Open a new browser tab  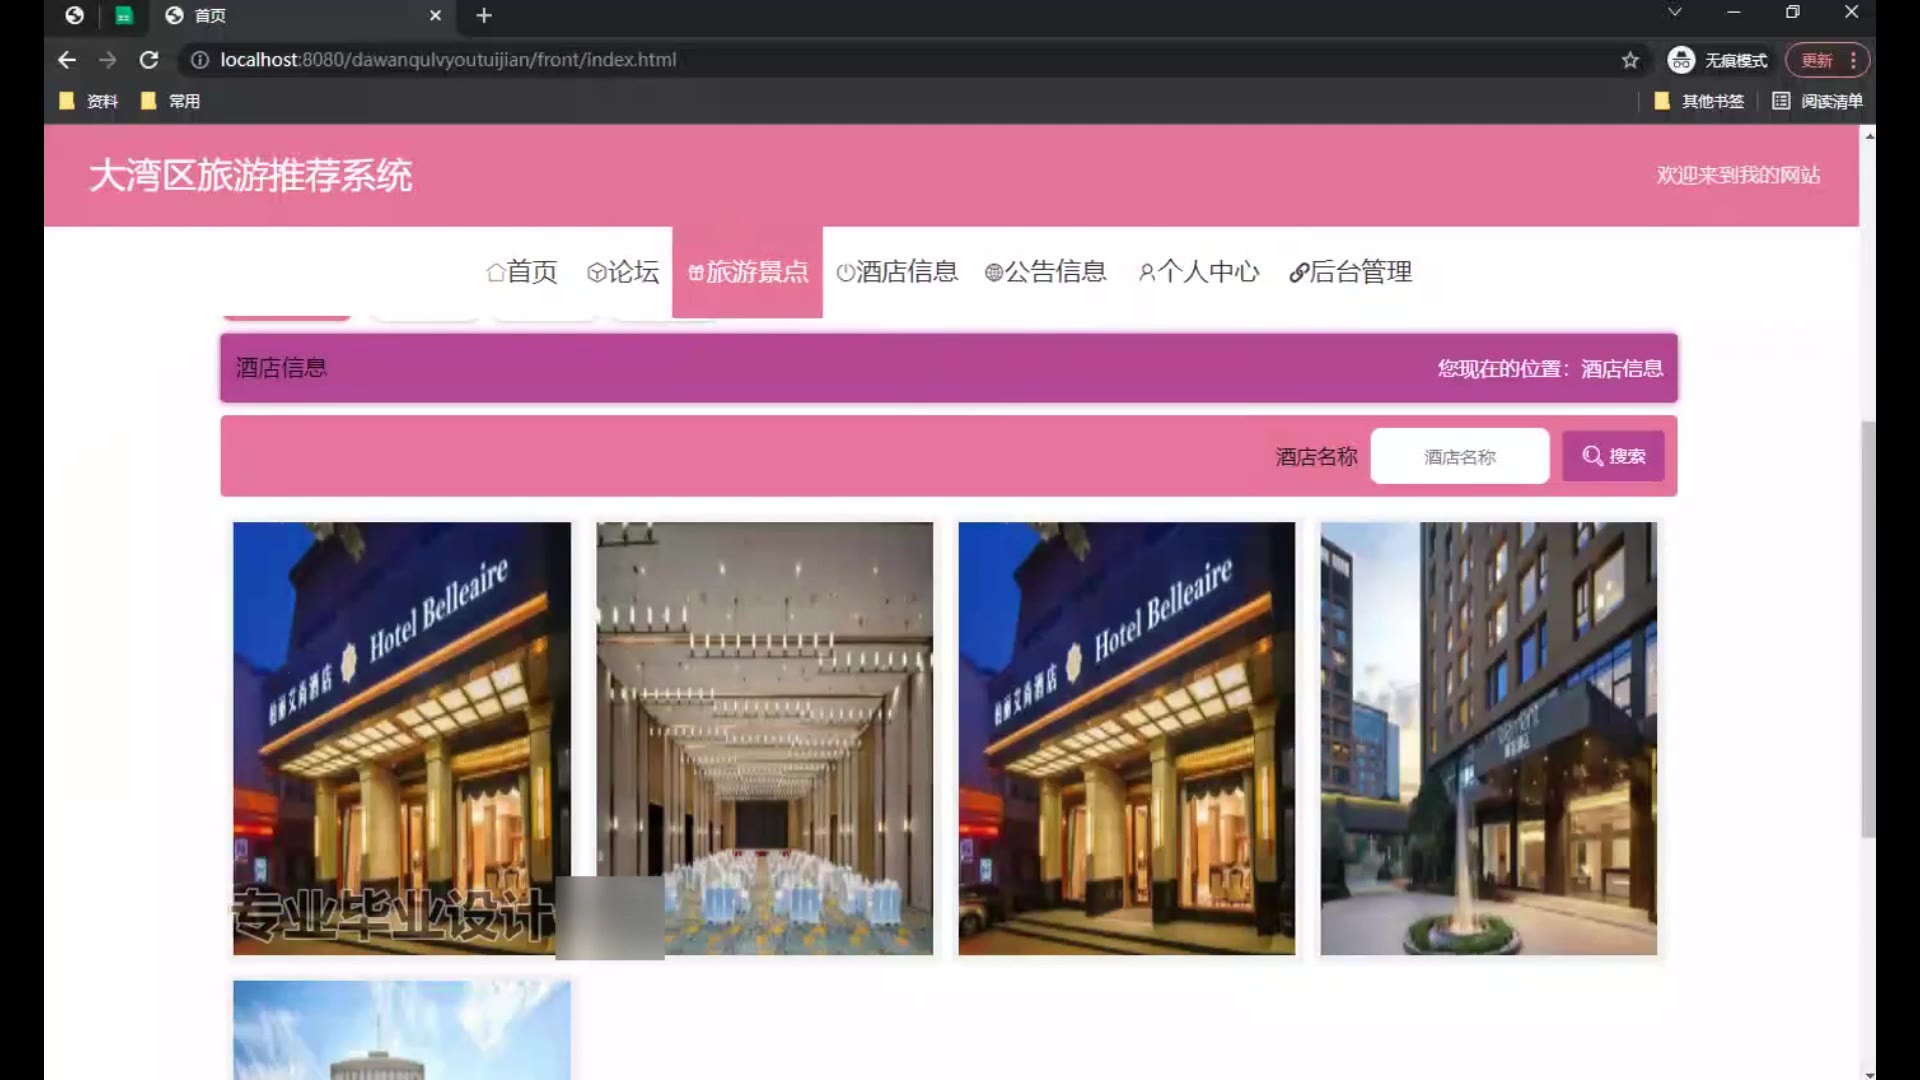484,15
